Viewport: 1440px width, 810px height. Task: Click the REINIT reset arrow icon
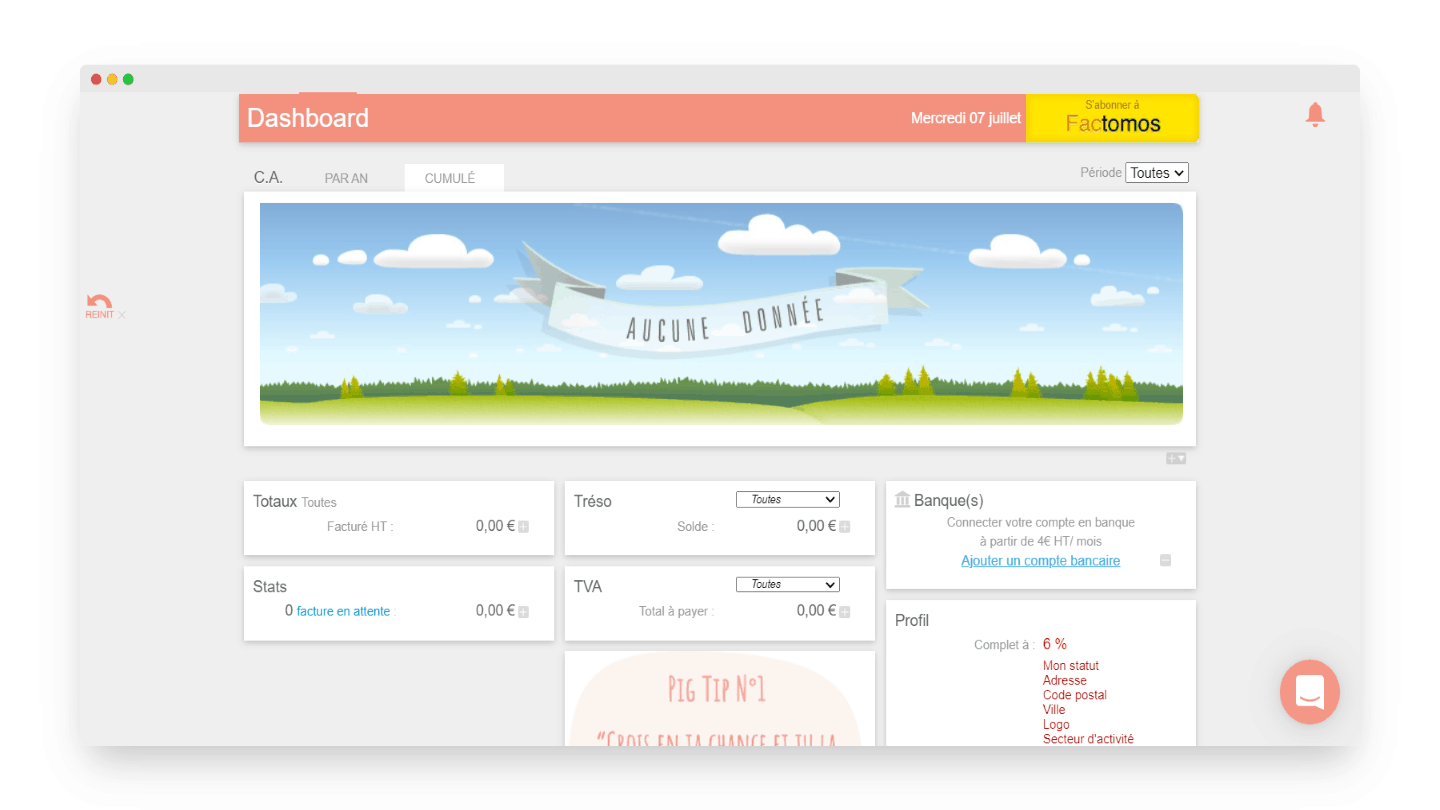tap(99, 301)
